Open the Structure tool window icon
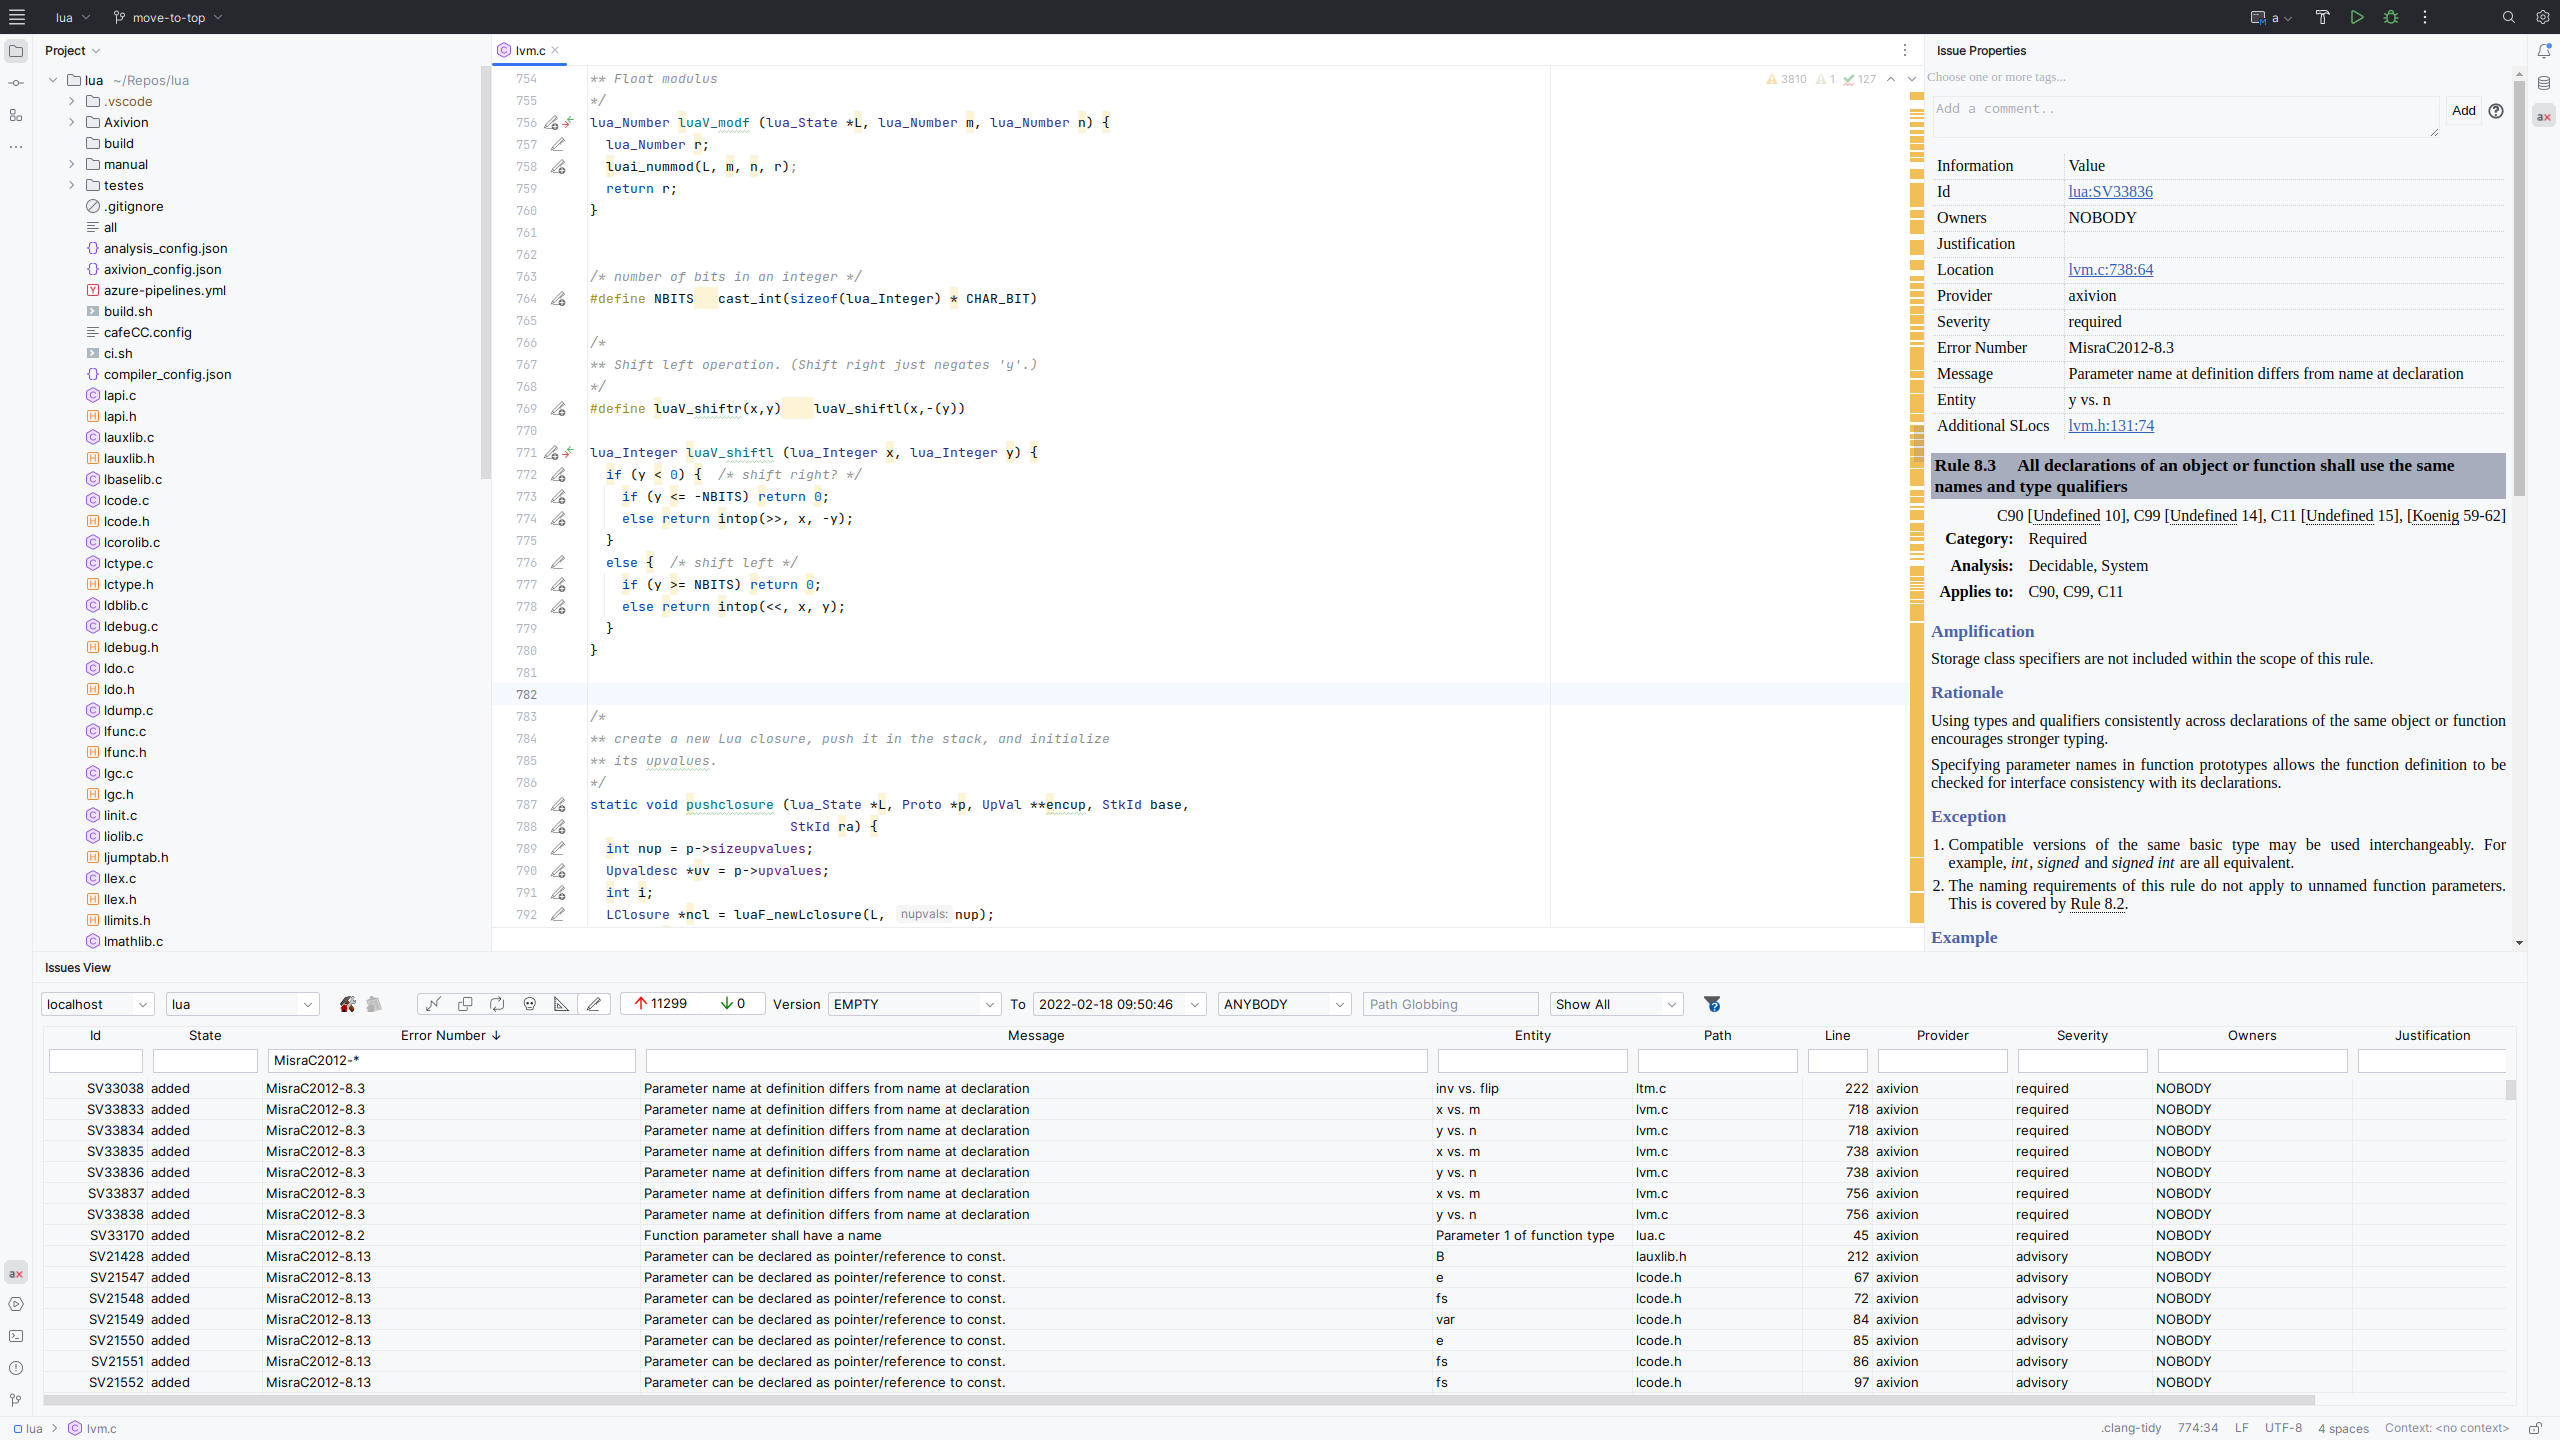Screen dimensions: 2560x1440 [x=16, y=115]
